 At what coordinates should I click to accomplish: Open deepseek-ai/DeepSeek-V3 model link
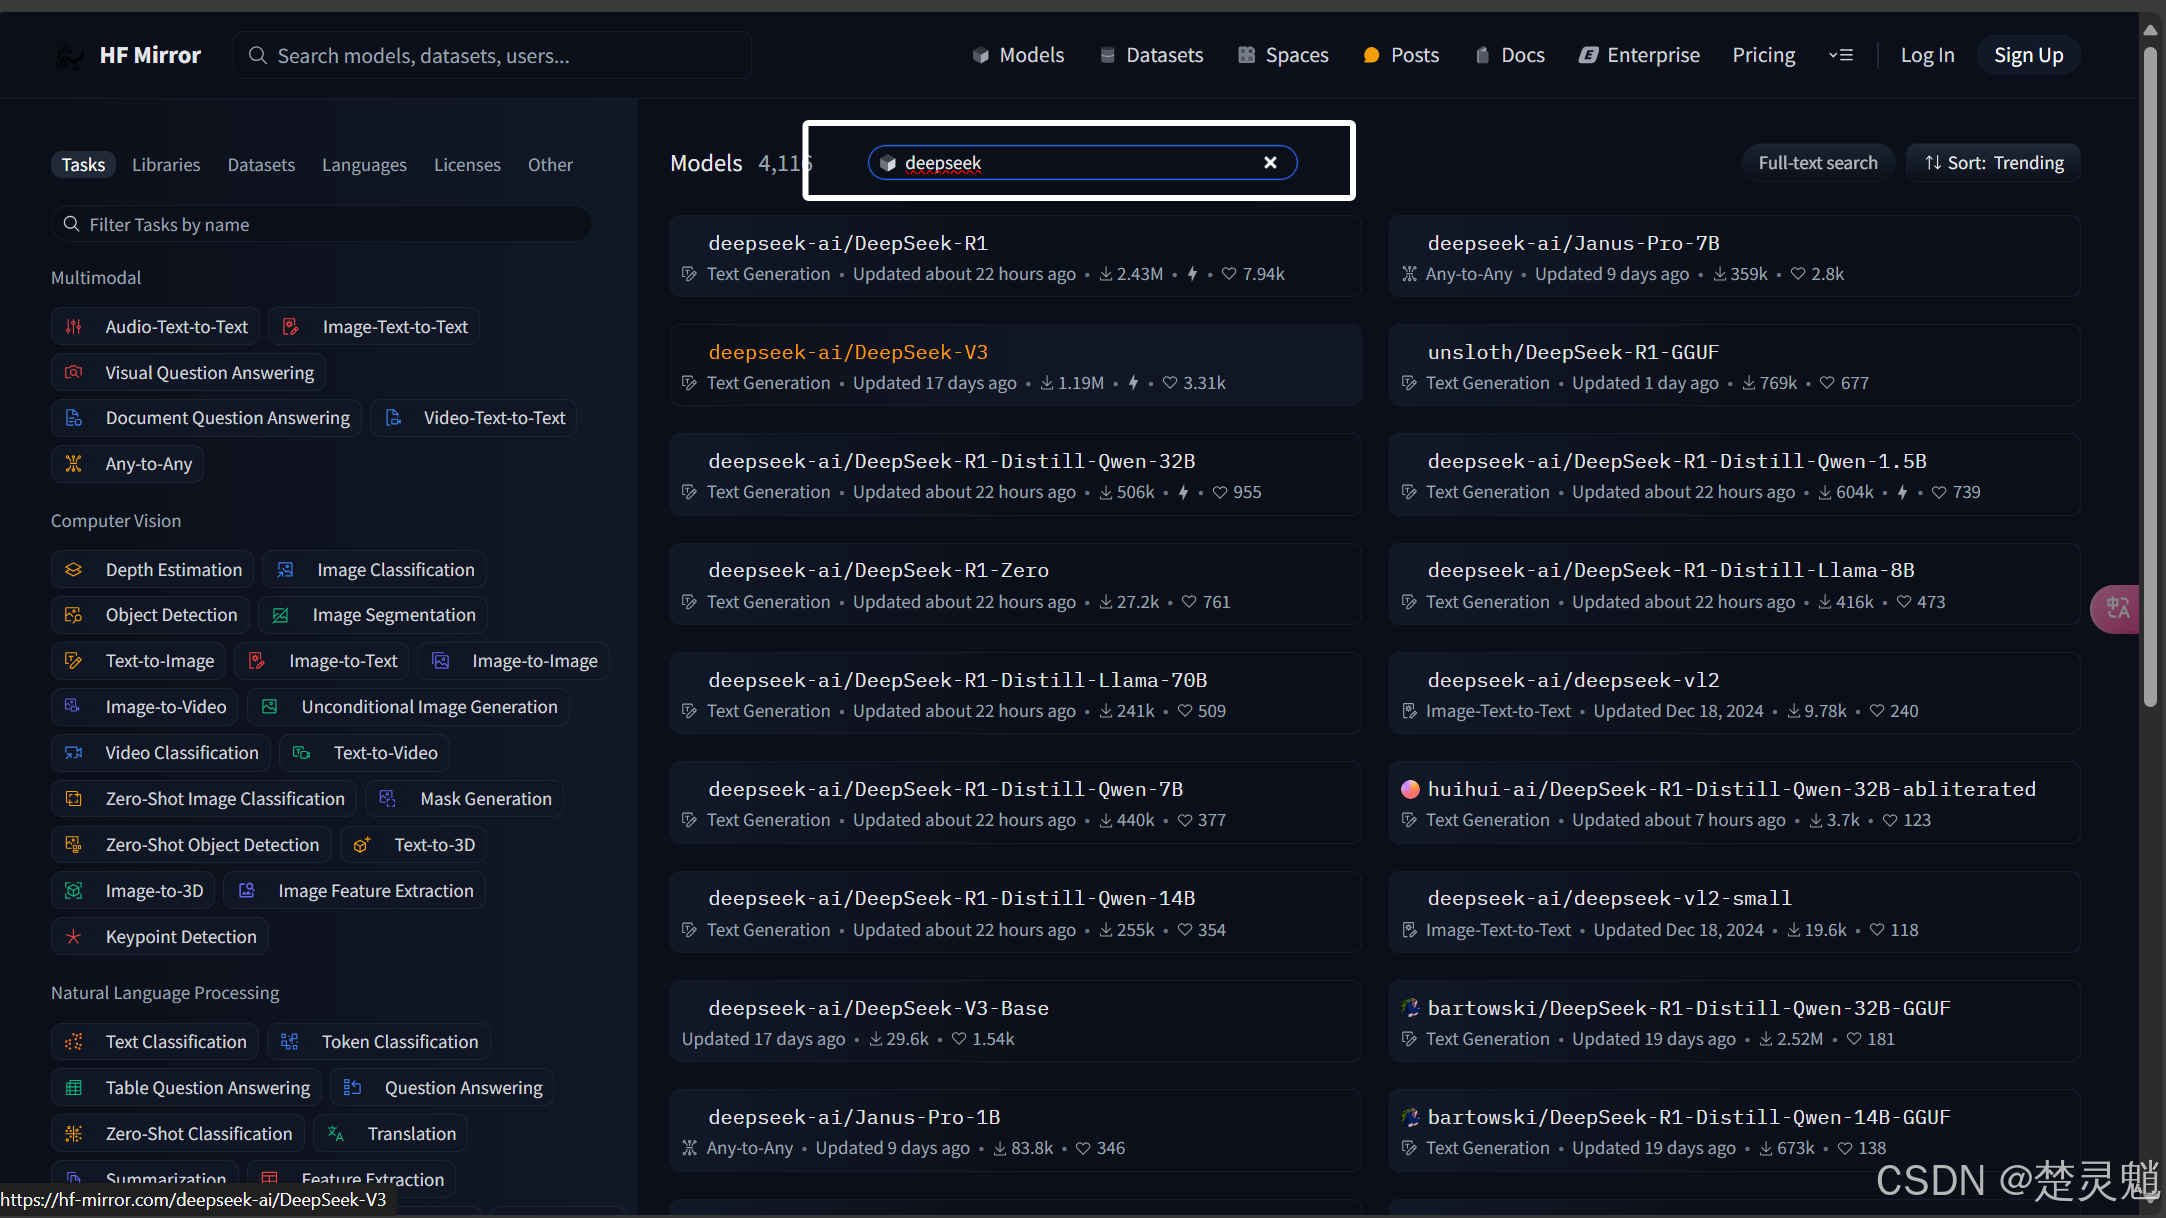pos(848,352)
